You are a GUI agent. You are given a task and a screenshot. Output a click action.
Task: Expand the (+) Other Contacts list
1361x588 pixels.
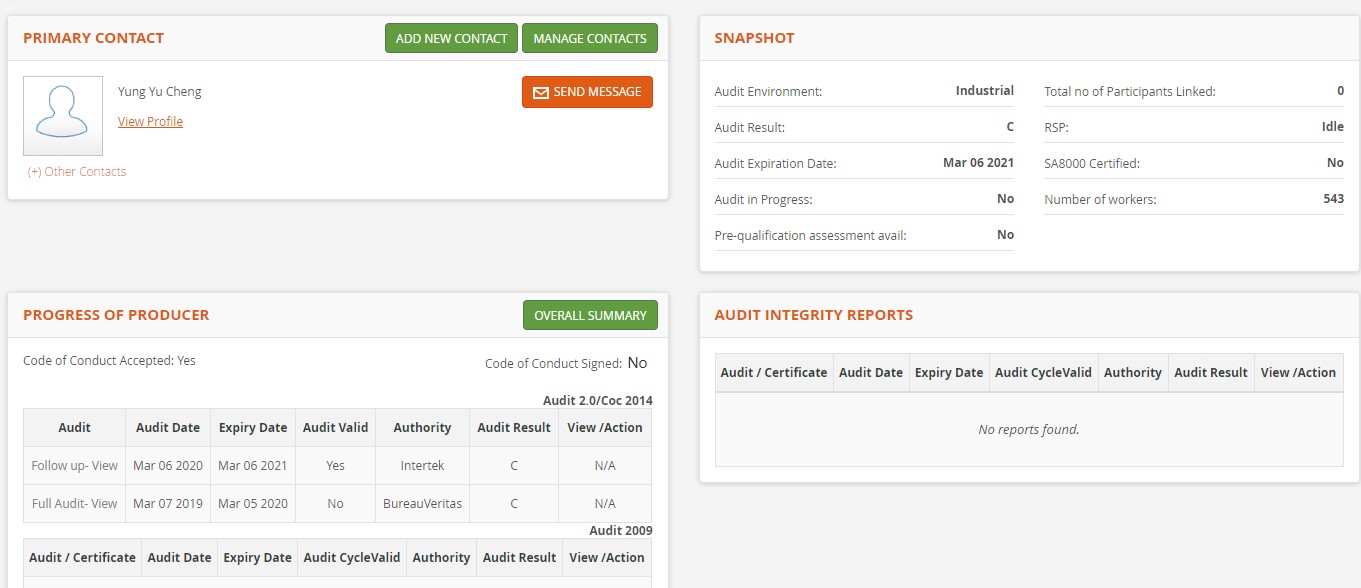(x=77, y=172)
